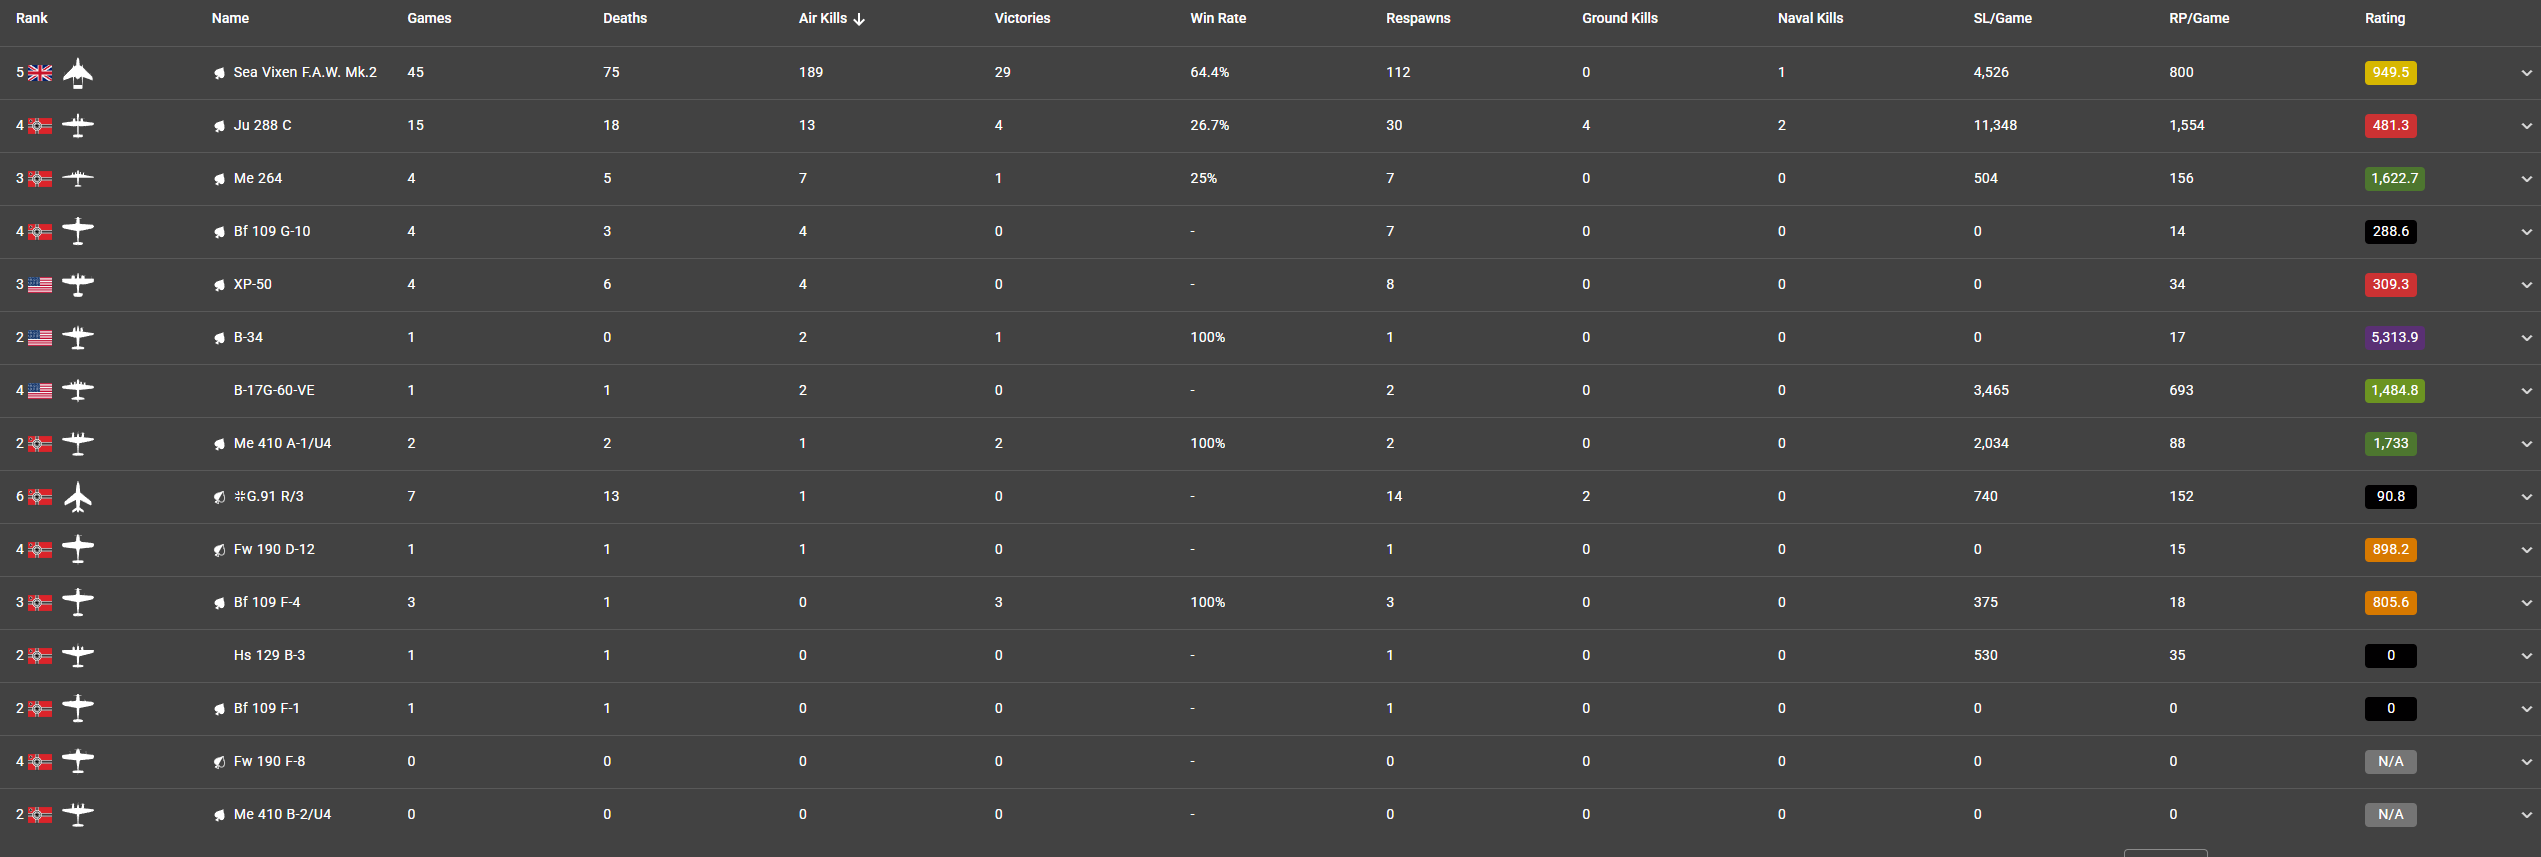Sort by the Rating column header
The height and width of the screenshot is (857, 2541).
(x=2385, y=18)
